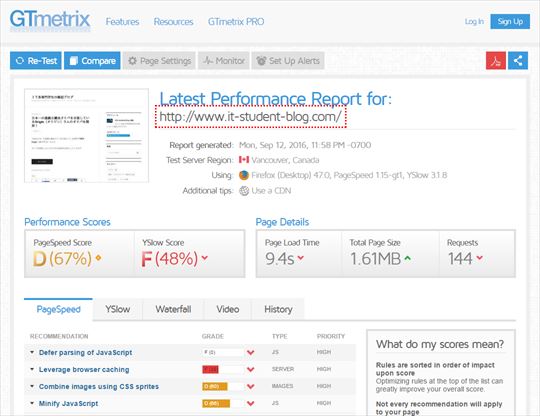Click the Vancouver, Canada region text
The width and height of the screenshot is (540, 416).
coord(285,160)
